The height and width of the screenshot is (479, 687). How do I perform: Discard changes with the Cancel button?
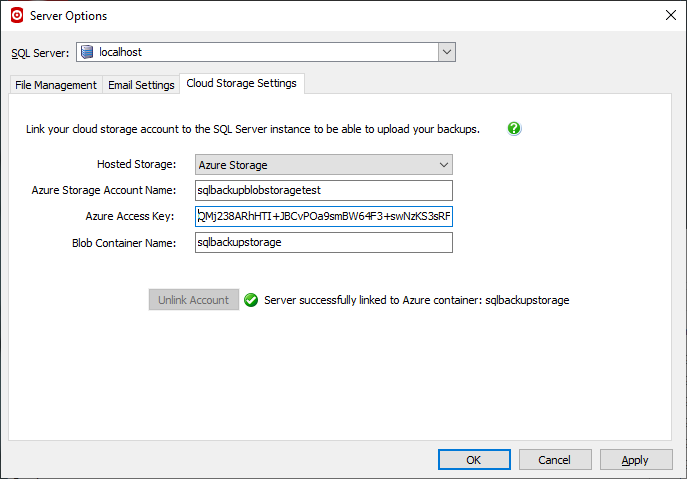point(554,460)
